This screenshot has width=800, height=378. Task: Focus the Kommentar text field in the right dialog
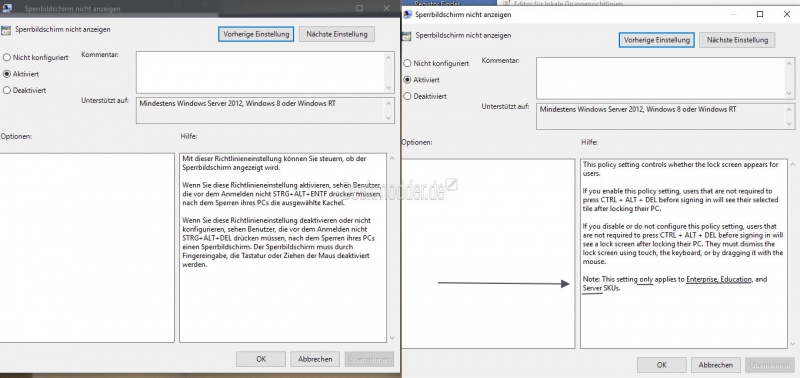click(x=661, y=78)
